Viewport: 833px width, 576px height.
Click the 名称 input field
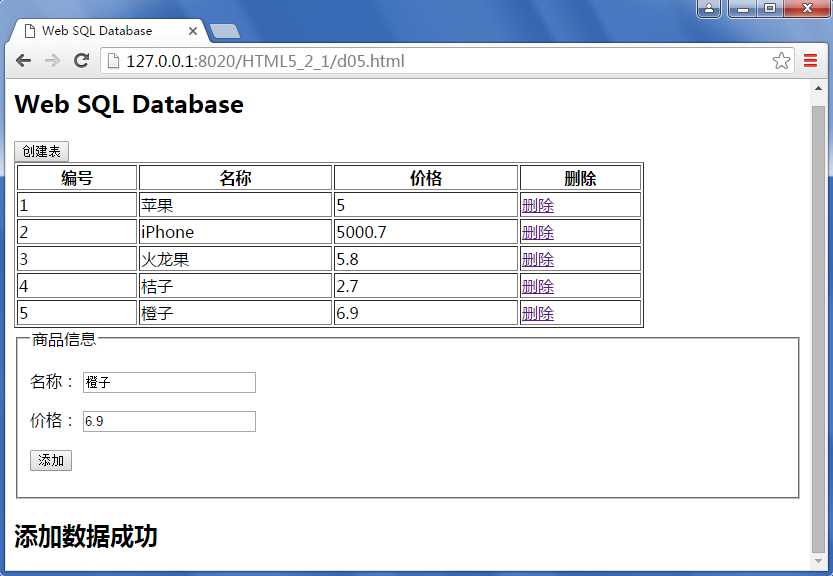point(169,382)
